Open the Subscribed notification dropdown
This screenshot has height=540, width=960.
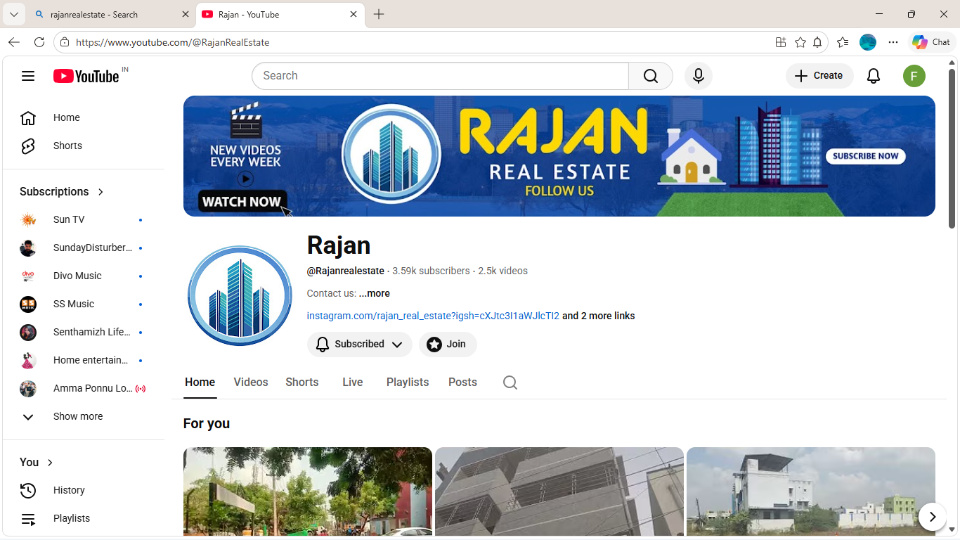coord(359,344)
